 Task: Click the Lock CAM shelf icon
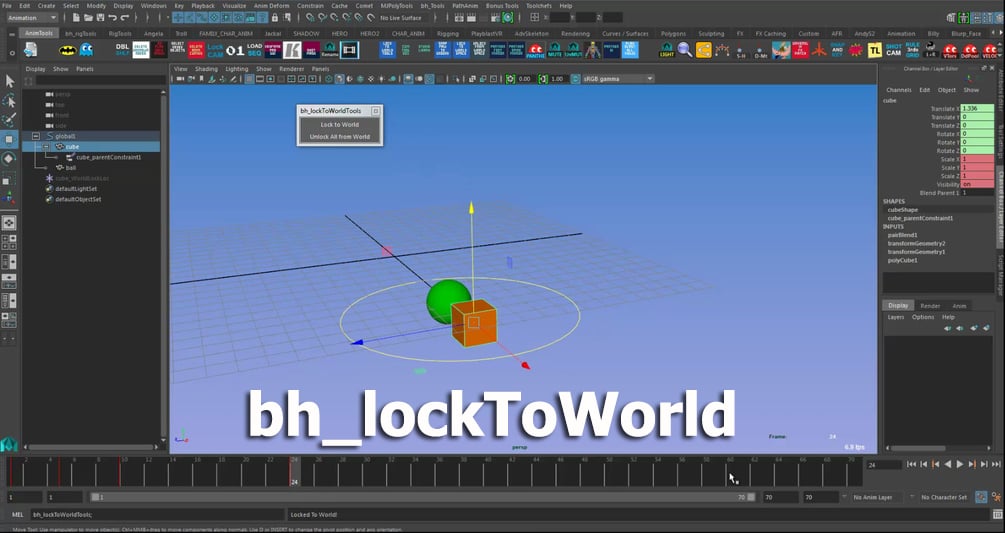tap(215, 50)
